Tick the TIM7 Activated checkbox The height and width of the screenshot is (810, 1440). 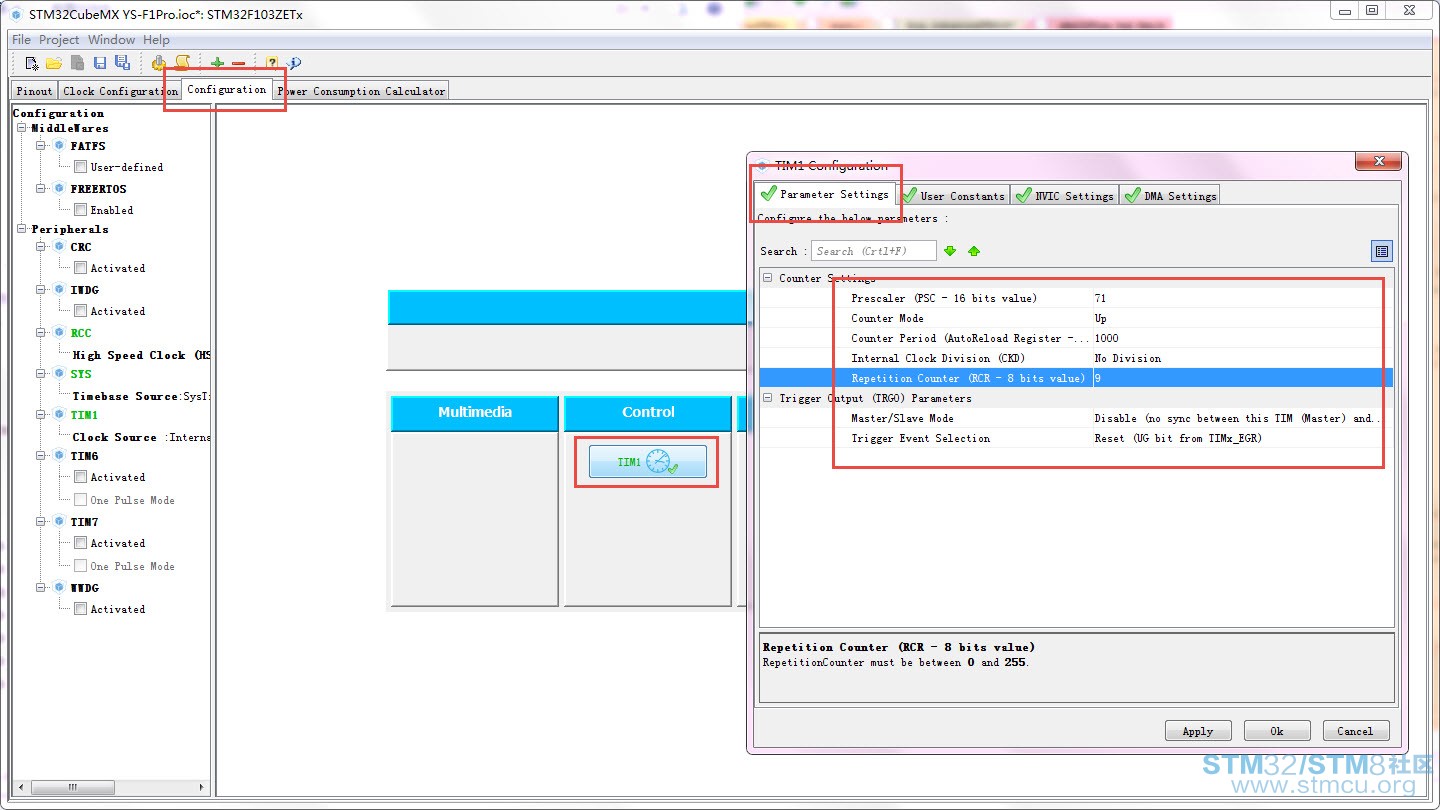click(80, 543)
